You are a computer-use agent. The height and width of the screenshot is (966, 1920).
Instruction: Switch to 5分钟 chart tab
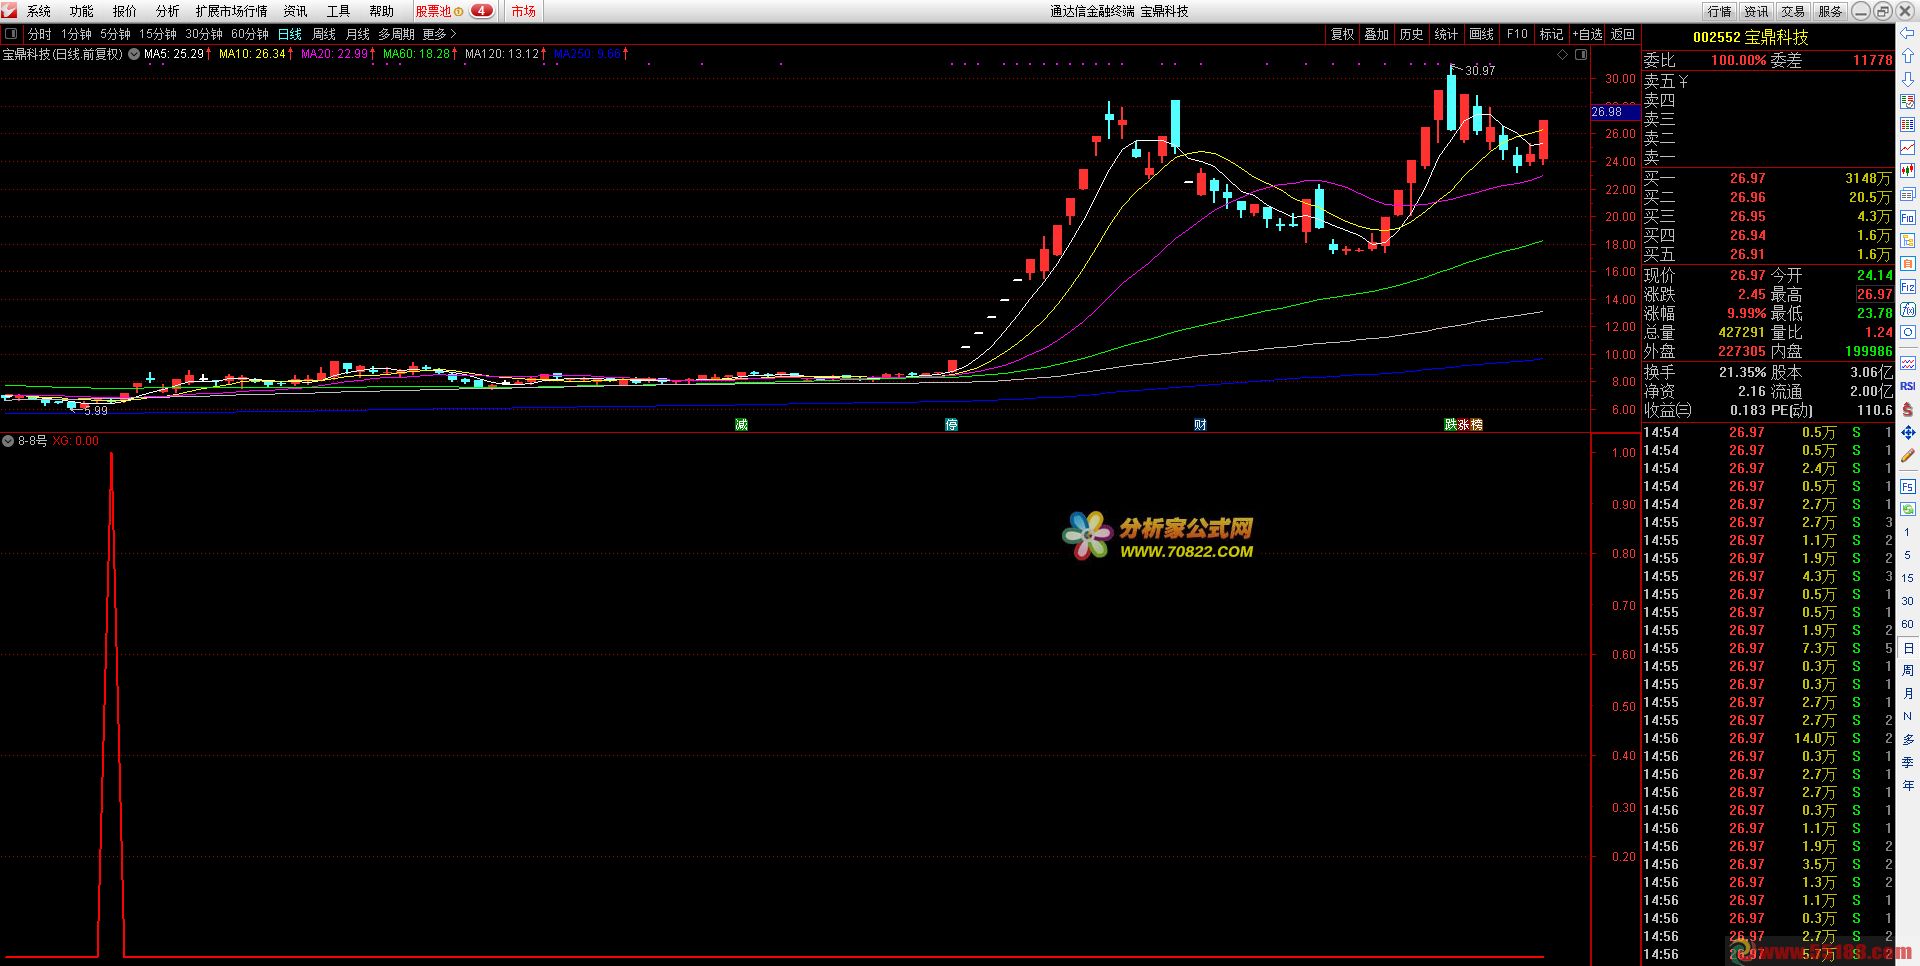[x=116, y=34]
